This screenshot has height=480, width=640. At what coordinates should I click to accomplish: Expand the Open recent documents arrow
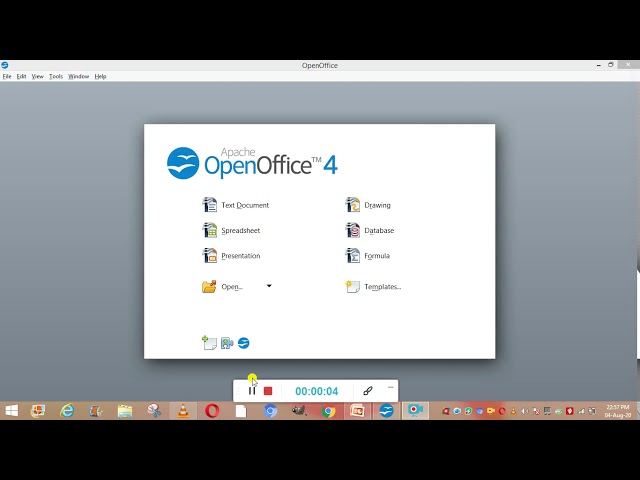pyautogui.click(x=269, y=286)
